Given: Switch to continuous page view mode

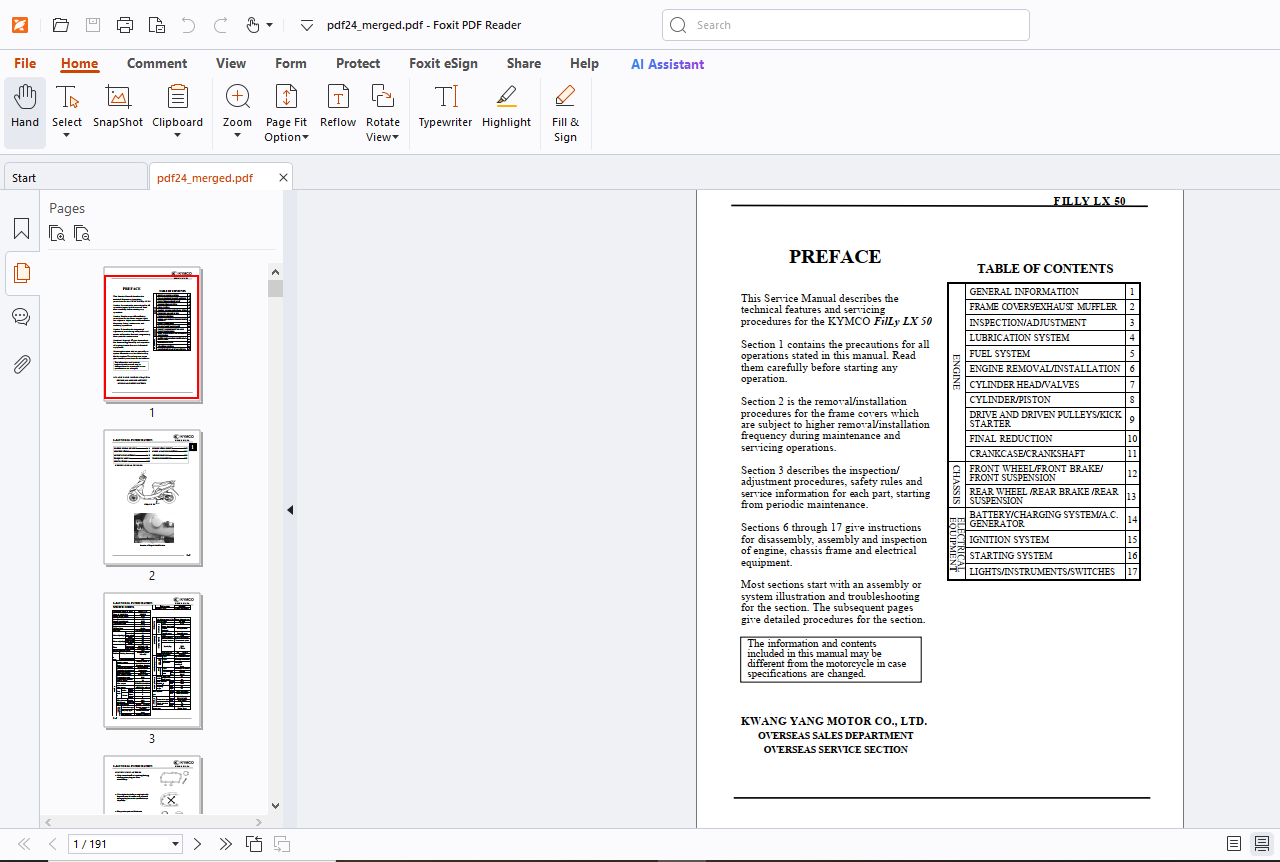Looking at the screenshot, I should pyautogui.click(x=1262, y=844).
